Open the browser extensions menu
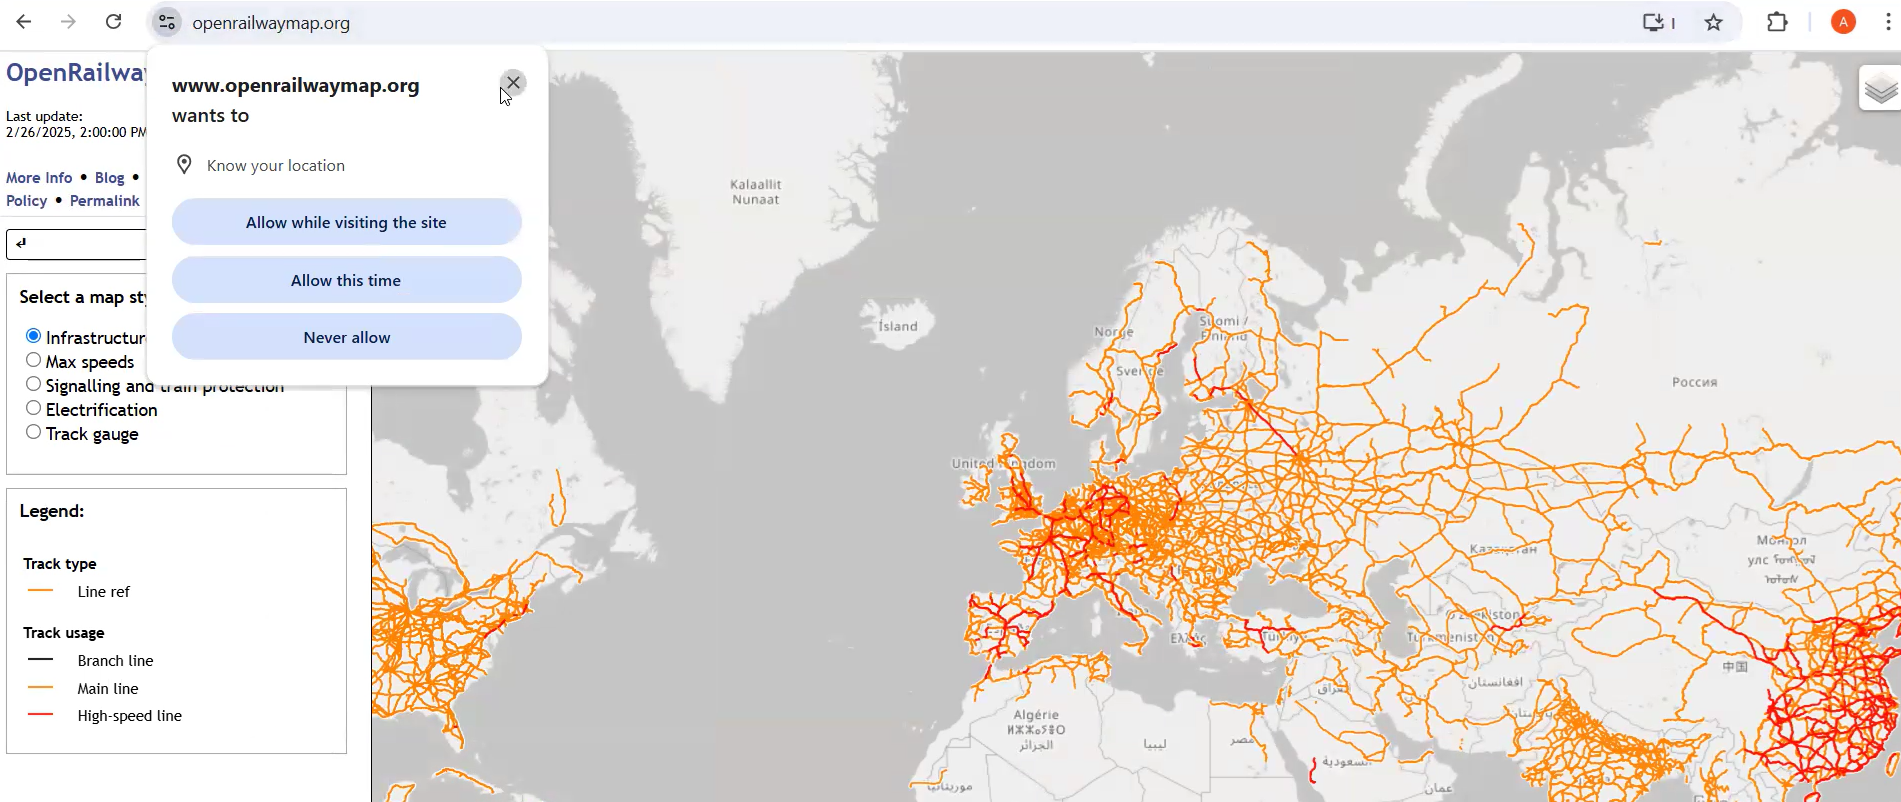 tap(1777, 22)
